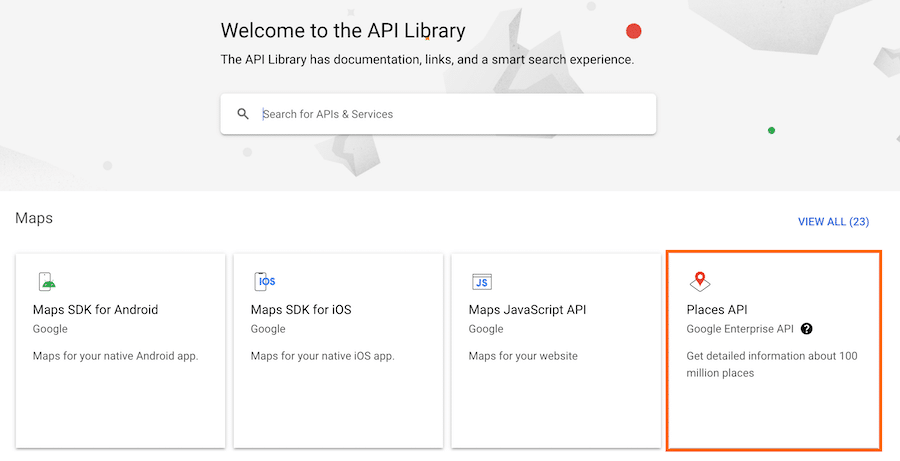Click the red circle in the banner
Screen dimensions: 900x461
[x=633, y=31]
